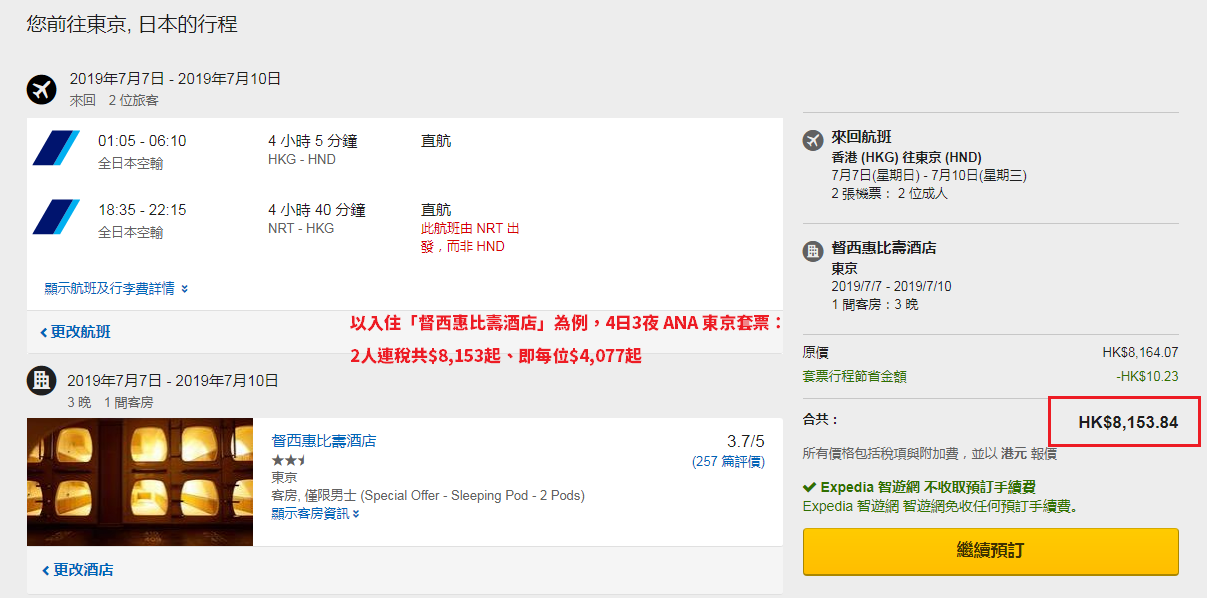Click ANA airline logo for 01:05 flight
This screenshot has width=1207, height=598.
pyautogui.click(x=56, y=148)
